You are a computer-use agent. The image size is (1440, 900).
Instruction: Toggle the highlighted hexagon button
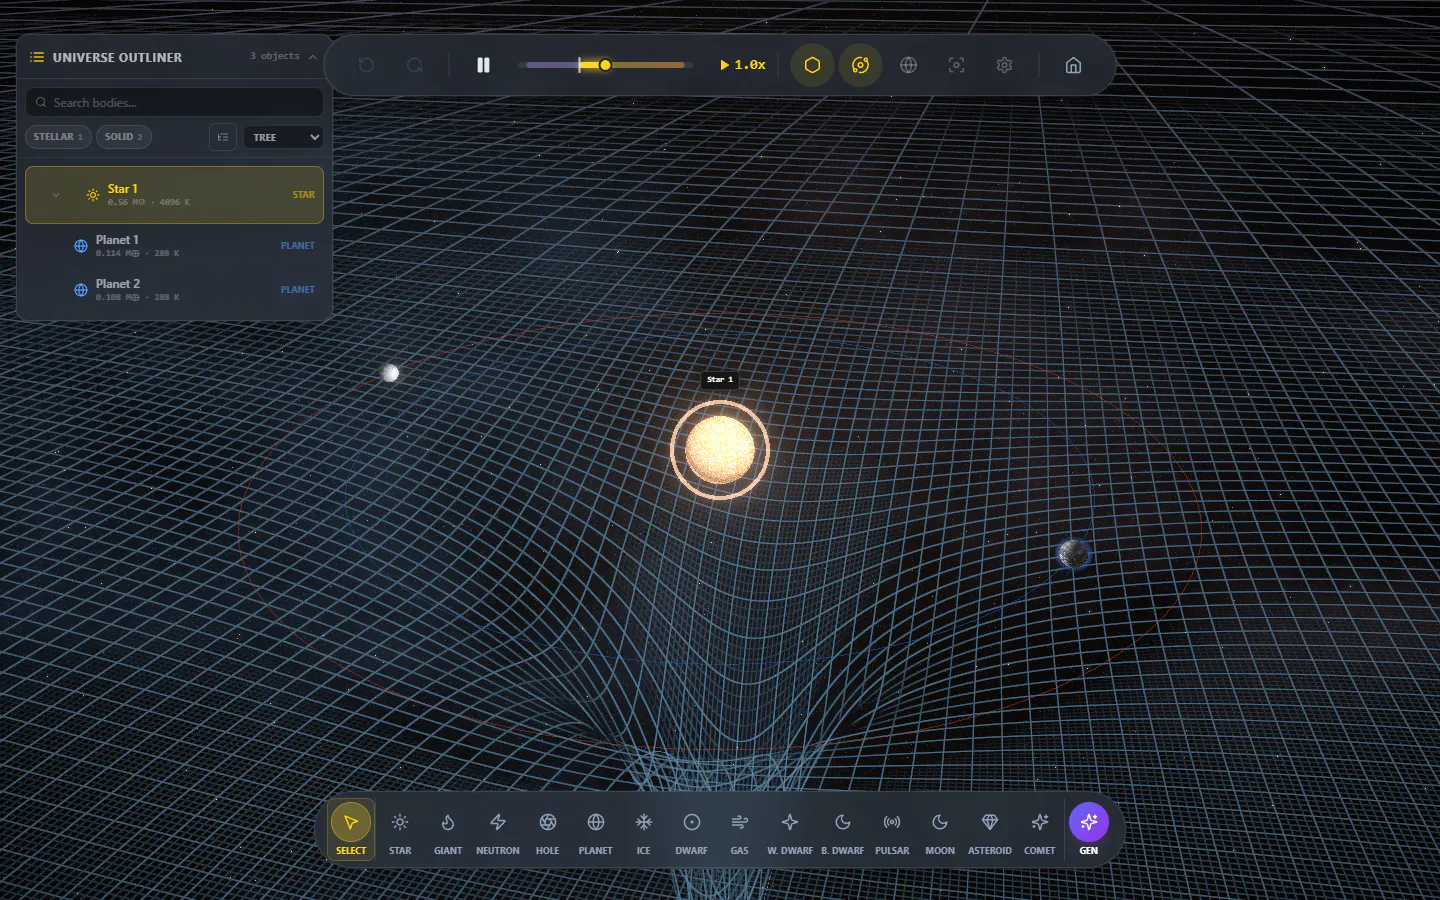(812, 65)
